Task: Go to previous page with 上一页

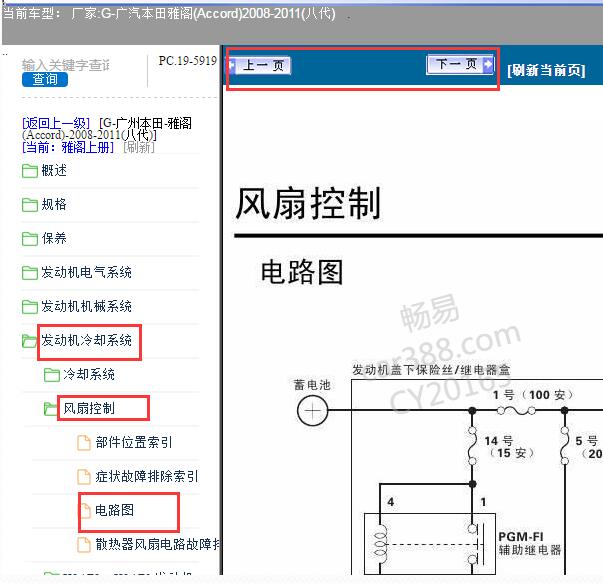Action: coord(260,65)
